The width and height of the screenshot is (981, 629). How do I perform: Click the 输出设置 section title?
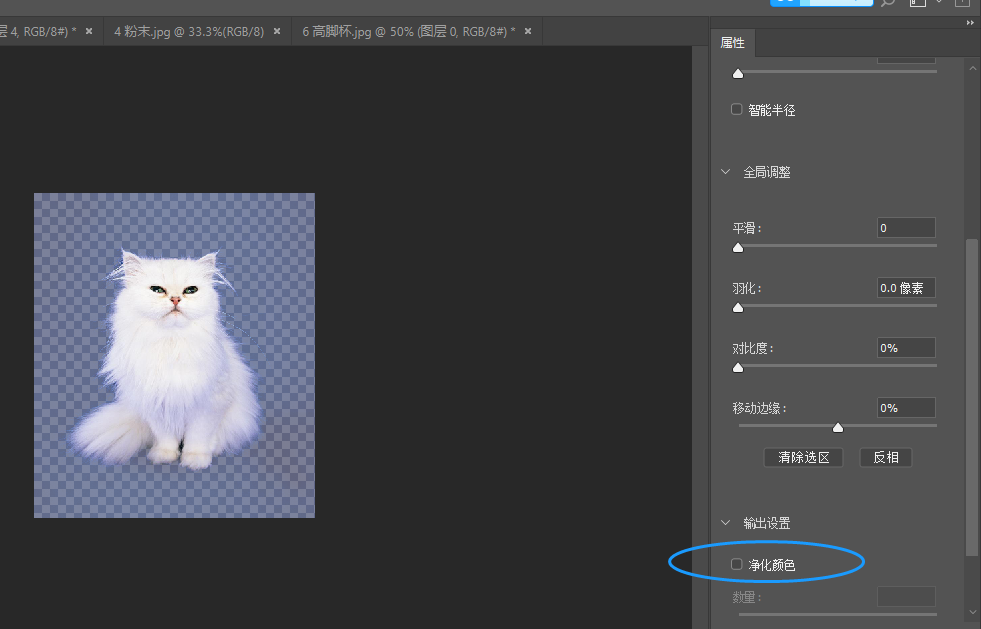[767, 523]
